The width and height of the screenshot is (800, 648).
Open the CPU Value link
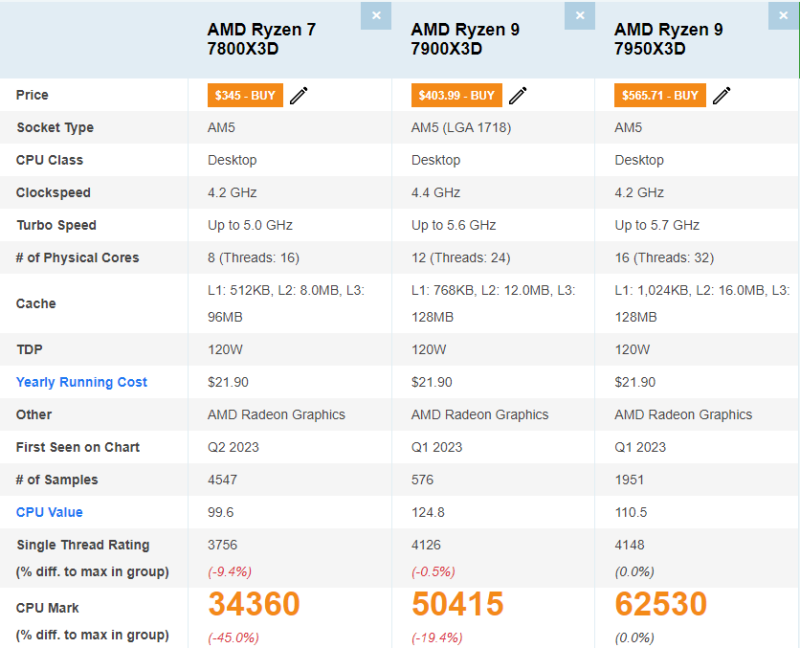49,512
